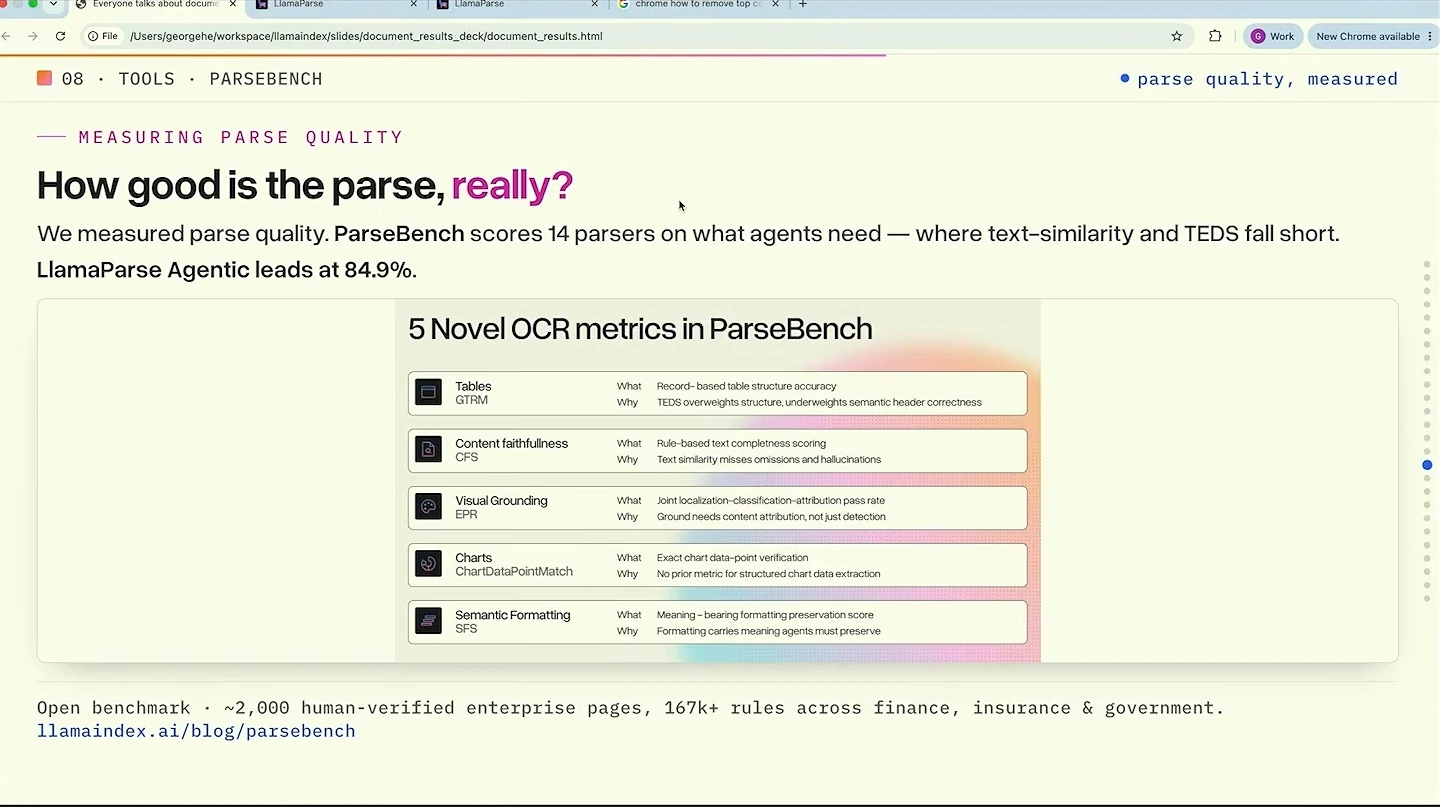Viewport: 1440px width, 807px height.
Task: Open the Work profile menu
Action: [x=1273, y=36]
